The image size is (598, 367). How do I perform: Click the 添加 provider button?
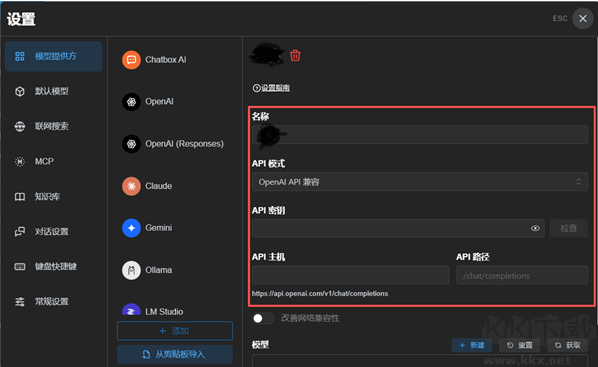coord(175,331)
